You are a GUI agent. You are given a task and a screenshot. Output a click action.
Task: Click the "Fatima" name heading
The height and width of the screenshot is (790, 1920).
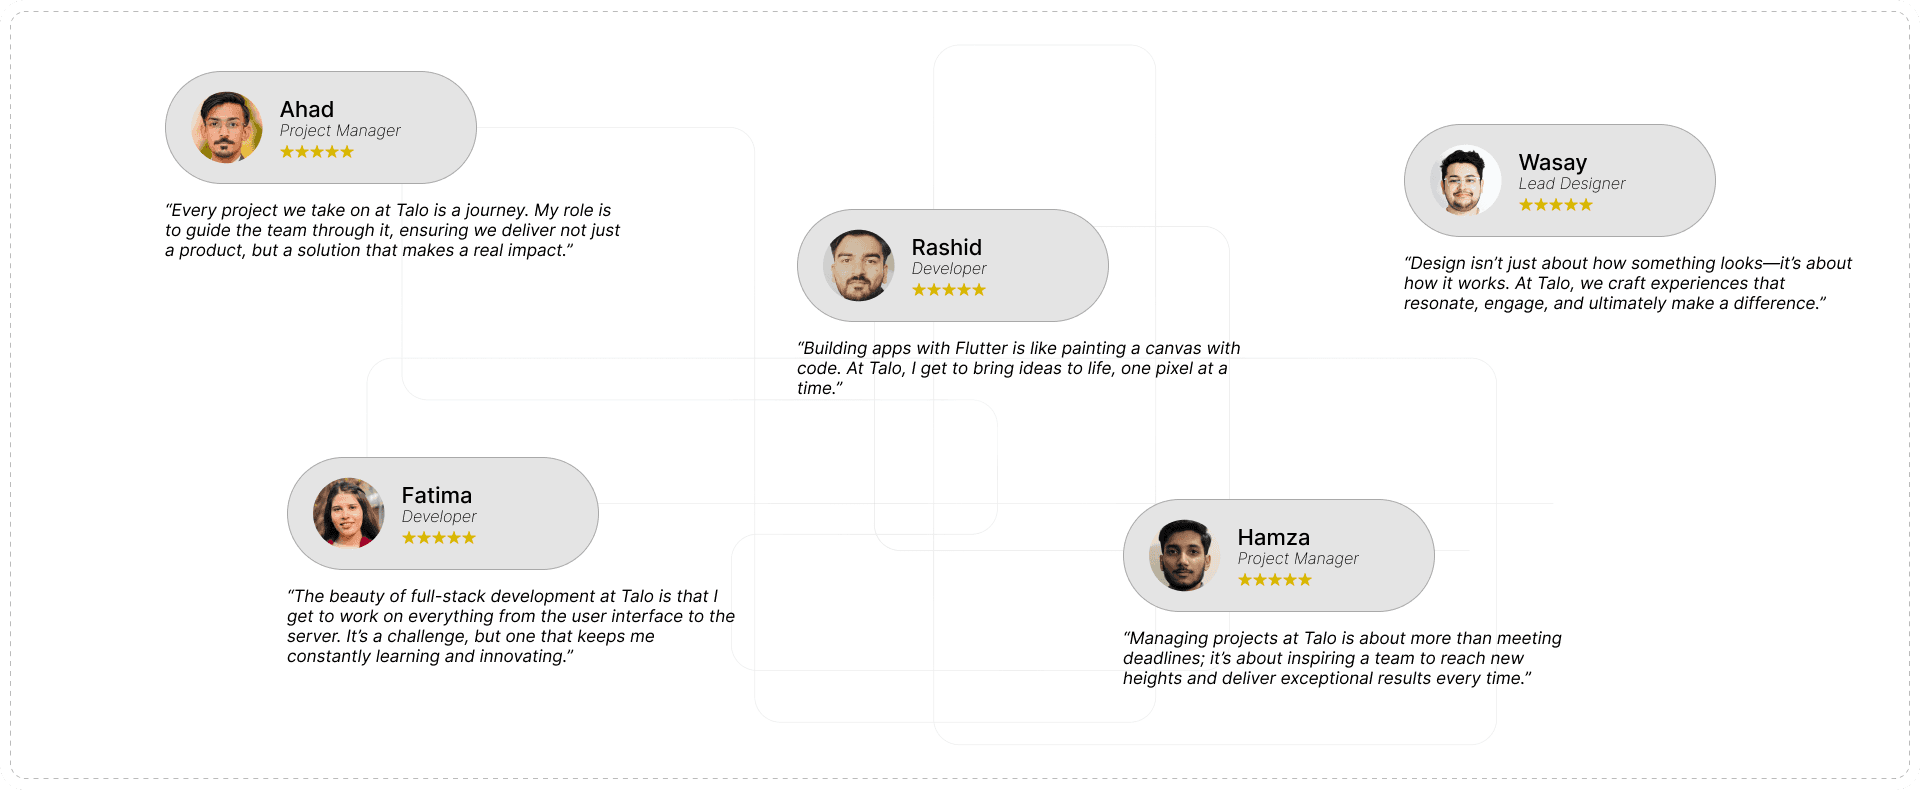pos(437,495)
